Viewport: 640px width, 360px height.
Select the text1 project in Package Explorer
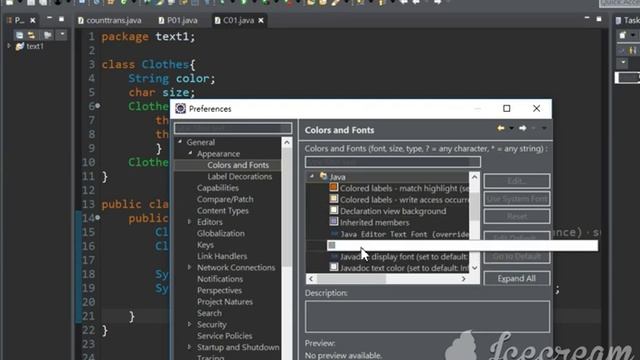click(34, 47)
